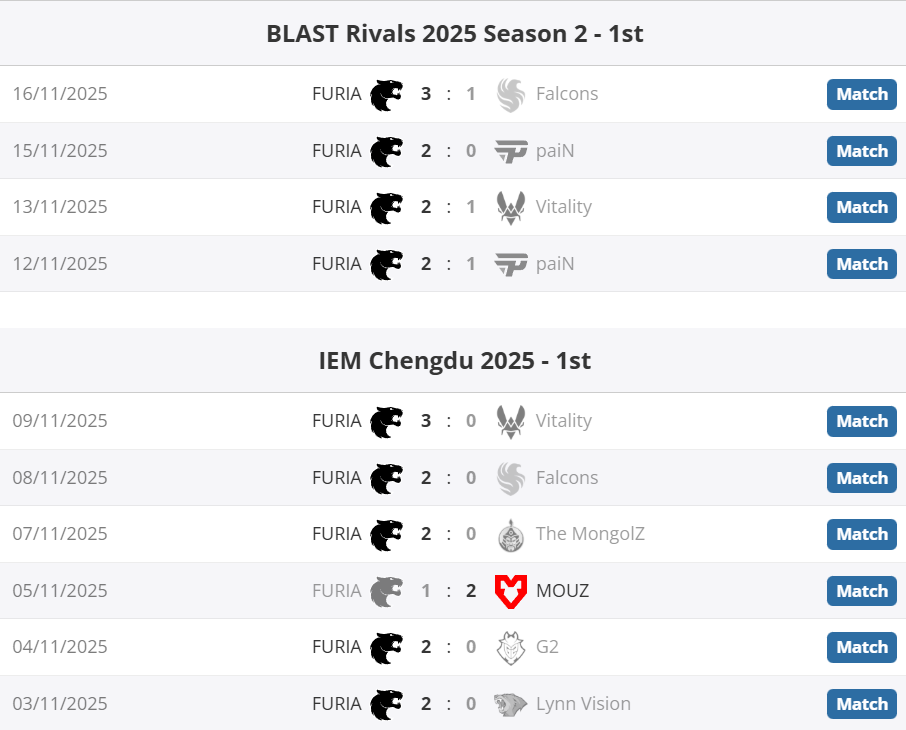Click the paiN logo in the 15/11/2025 match
The image size is (906, 730).
coord(510,151)
